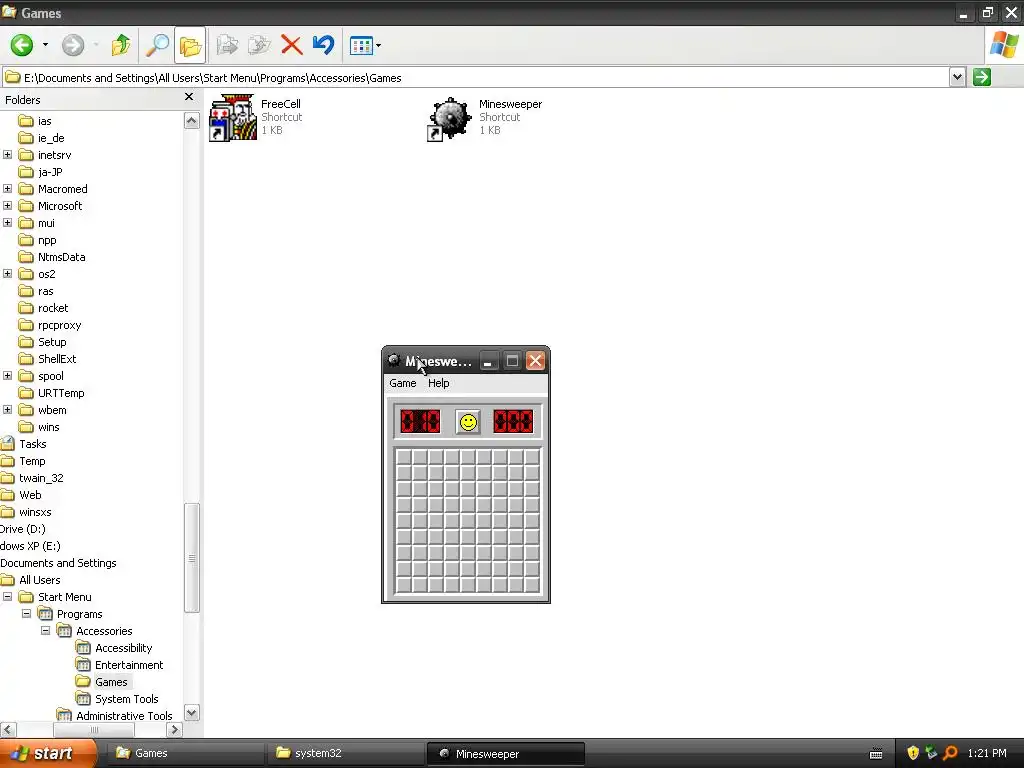This screenshot has height=768, width=1024.
Task: Collapse the Accessories tree node
Action: point(45,631)
